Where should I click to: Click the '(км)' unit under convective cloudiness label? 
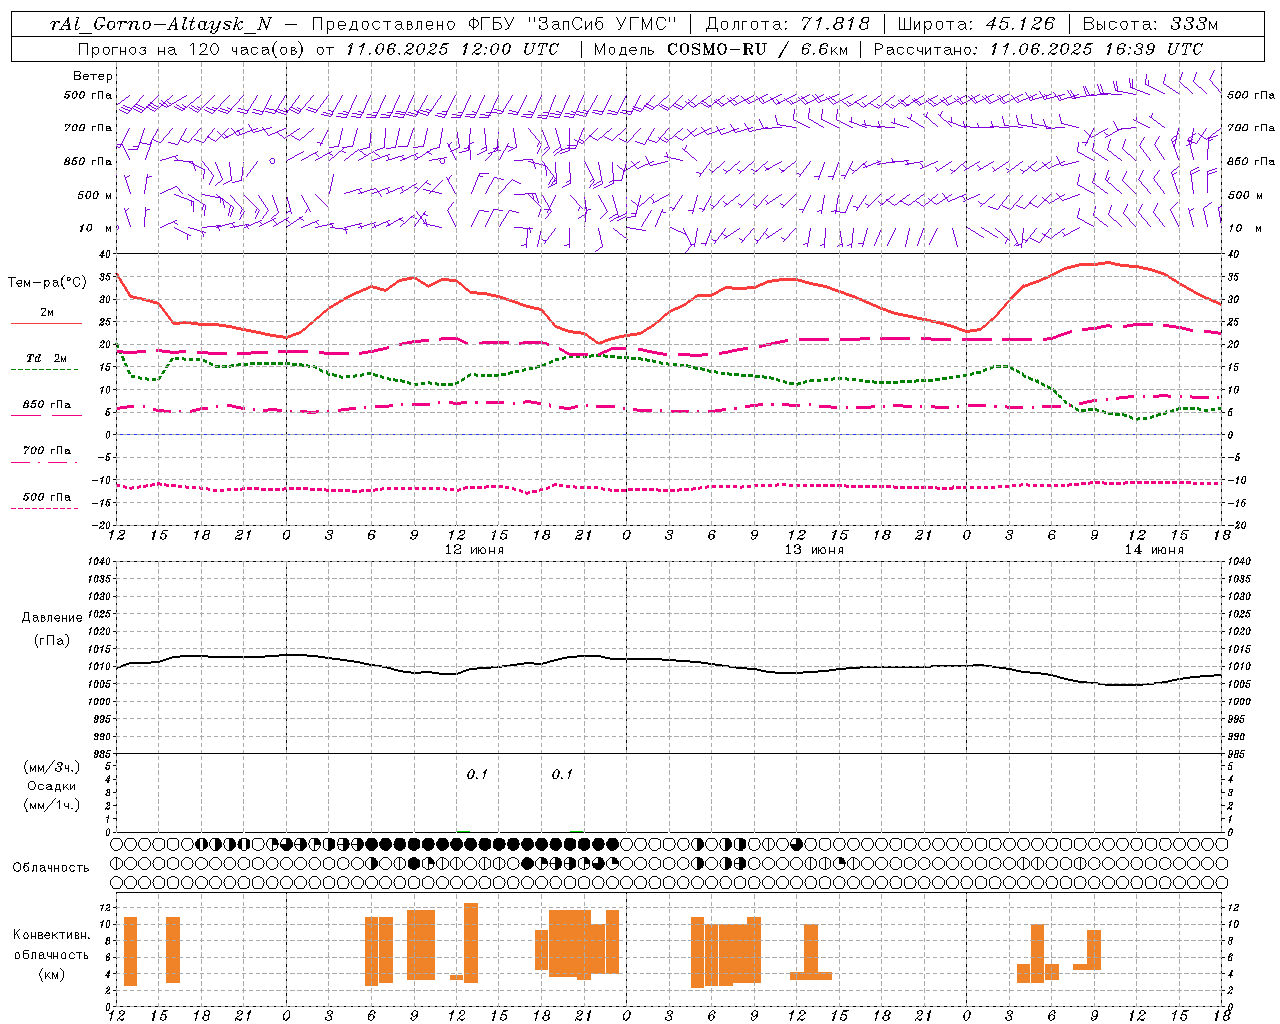click(52, 974)
